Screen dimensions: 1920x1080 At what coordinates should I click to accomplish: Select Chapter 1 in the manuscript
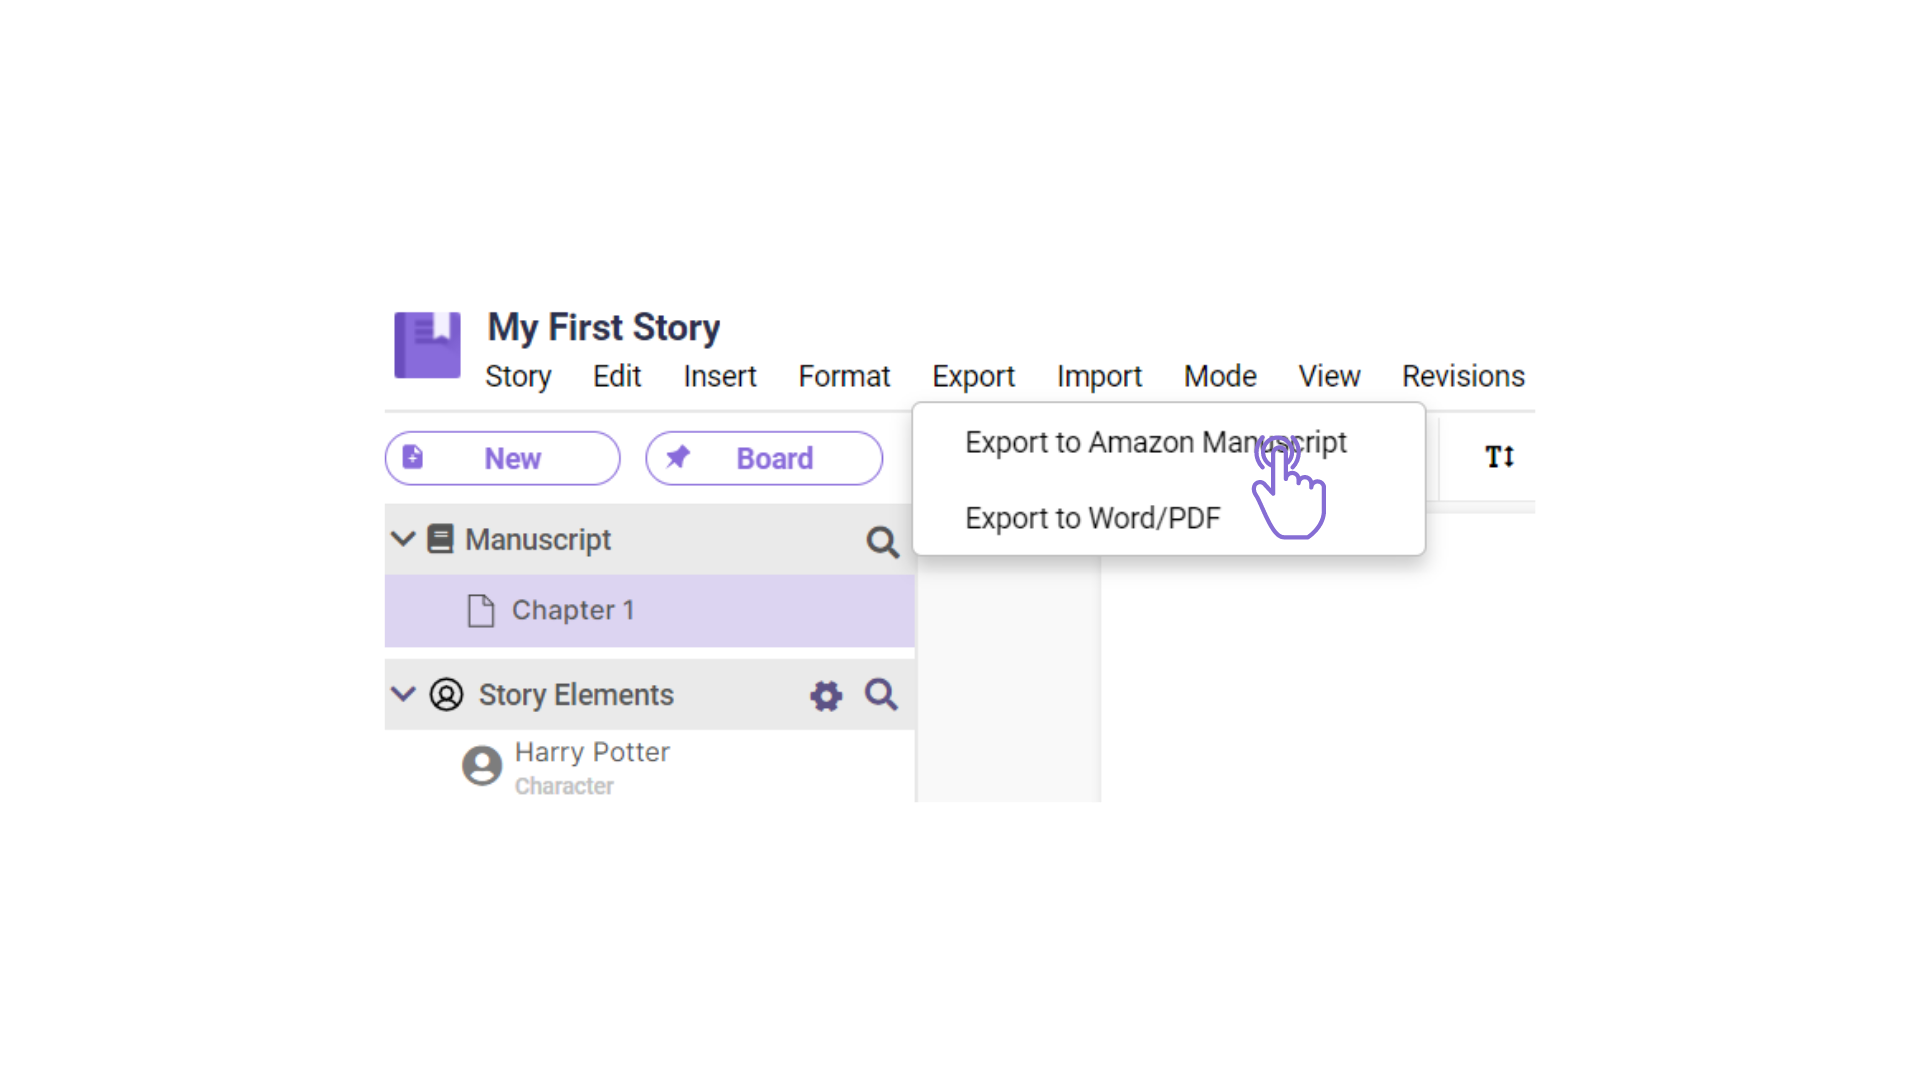573,610
